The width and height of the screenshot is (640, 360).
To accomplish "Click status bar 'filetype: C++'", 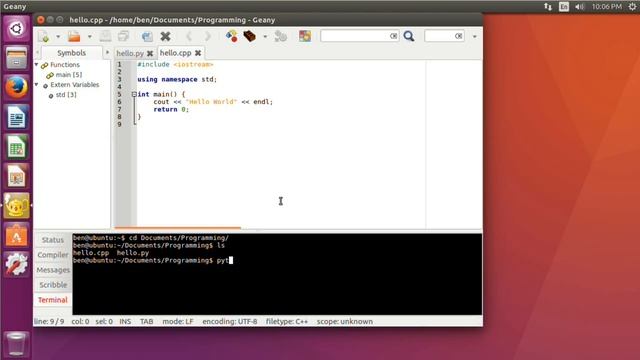I will click(x=287, y=322).
